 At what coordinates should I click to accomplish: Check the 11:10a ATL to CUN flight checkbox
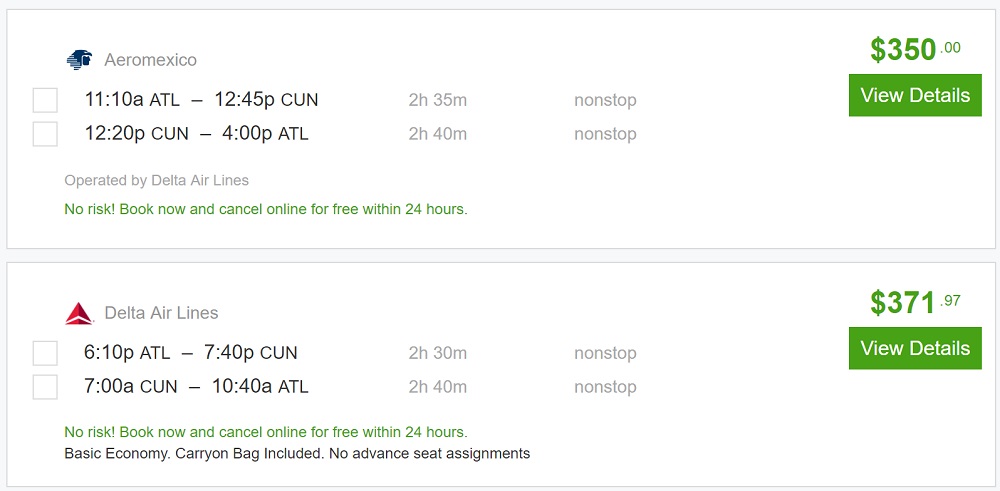coord(45,100)
